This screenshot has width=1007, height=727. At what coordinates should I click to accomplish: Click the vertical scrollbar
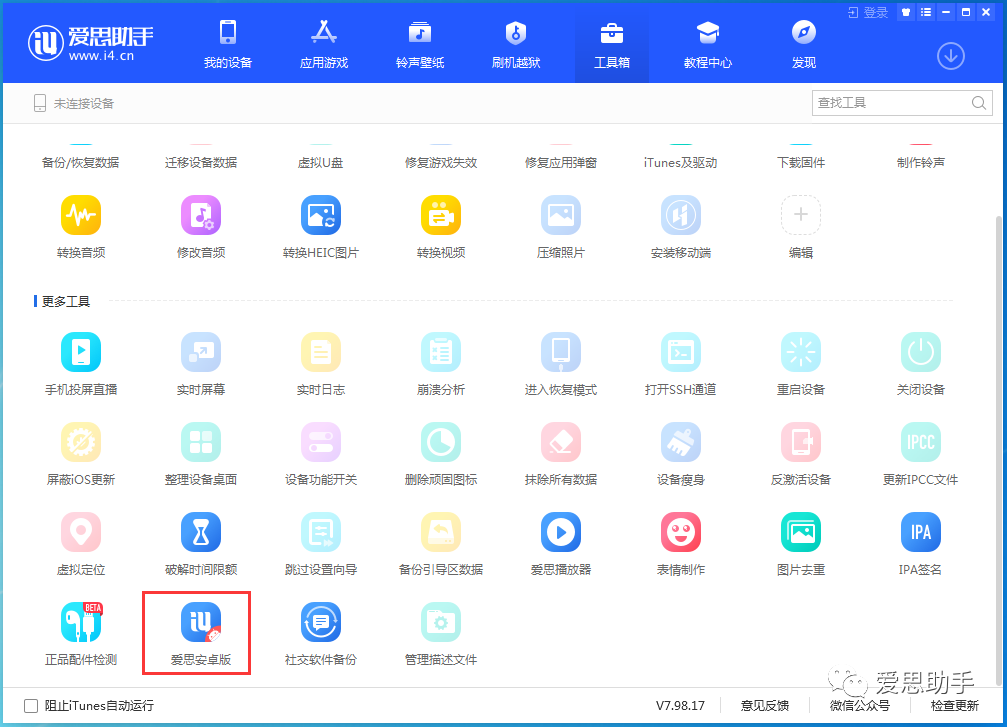click(x=999, y=450)
